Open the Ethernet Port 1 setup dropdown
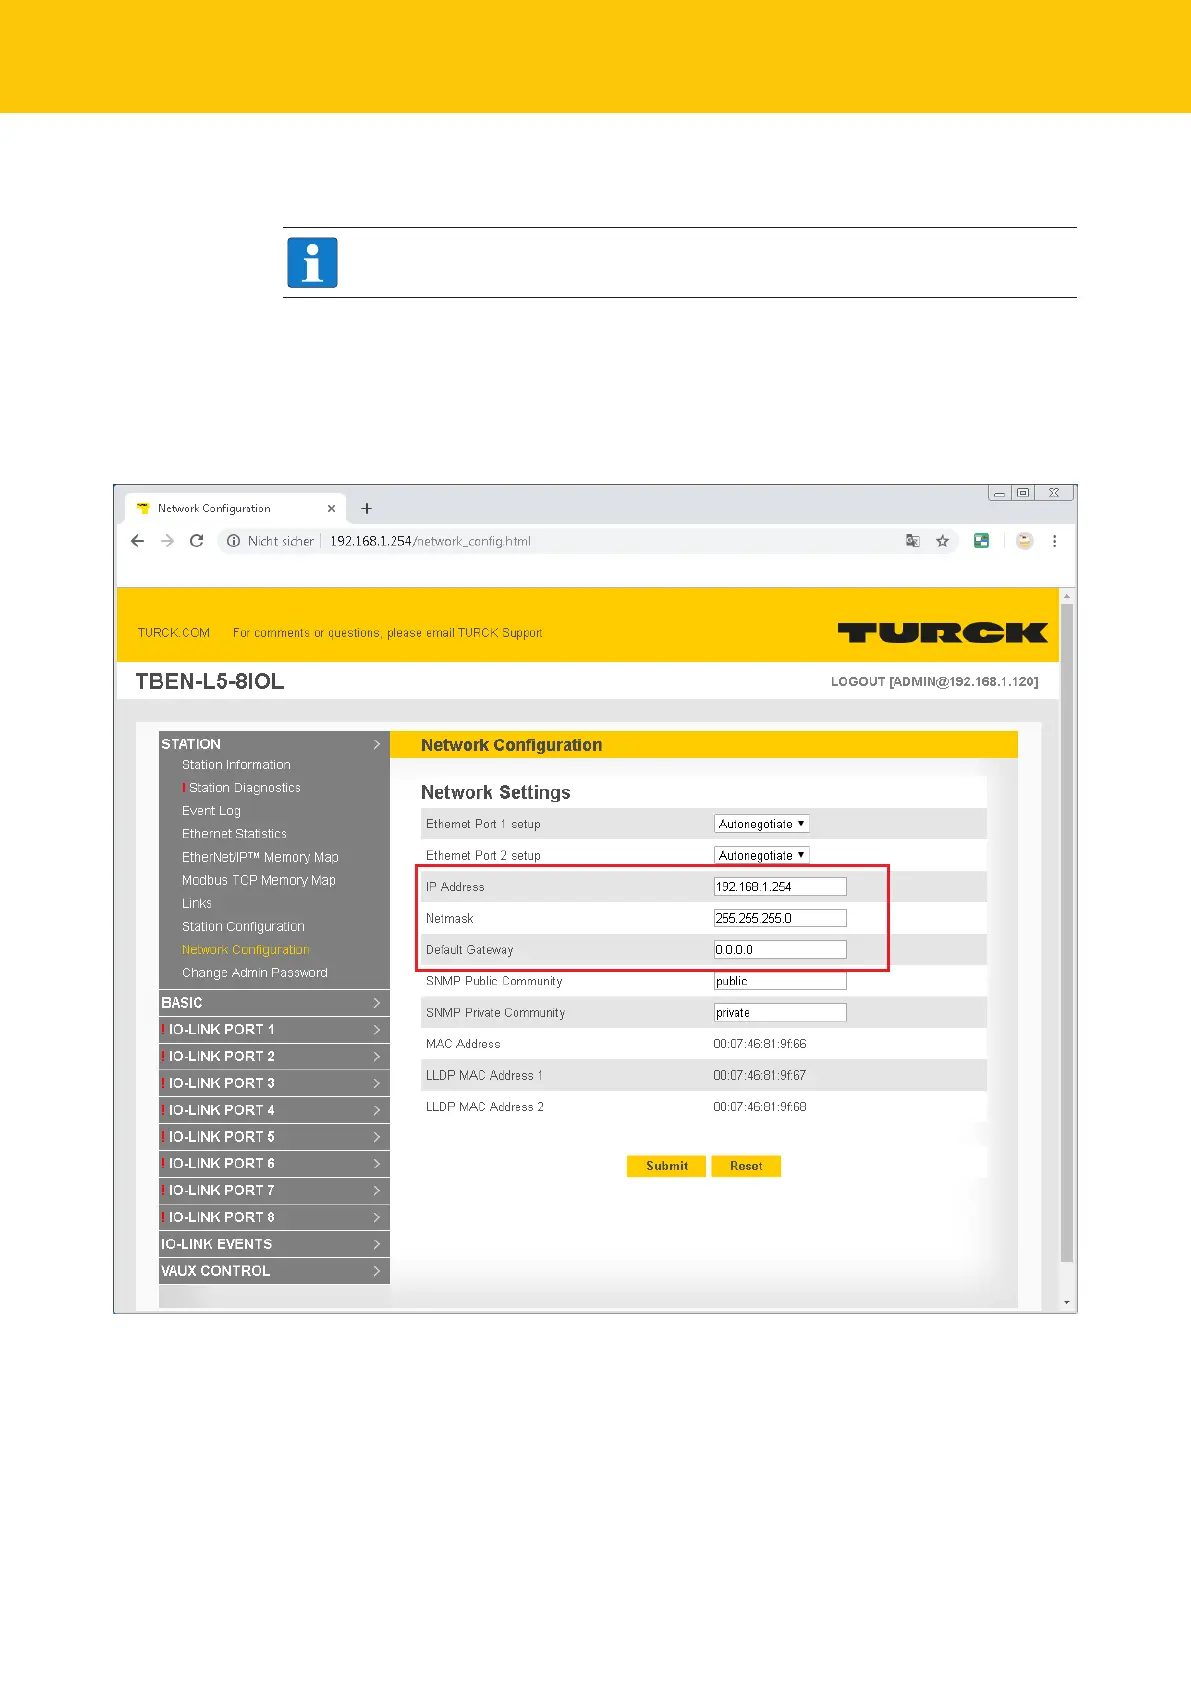1191x1684 pixels. point(762,824)
